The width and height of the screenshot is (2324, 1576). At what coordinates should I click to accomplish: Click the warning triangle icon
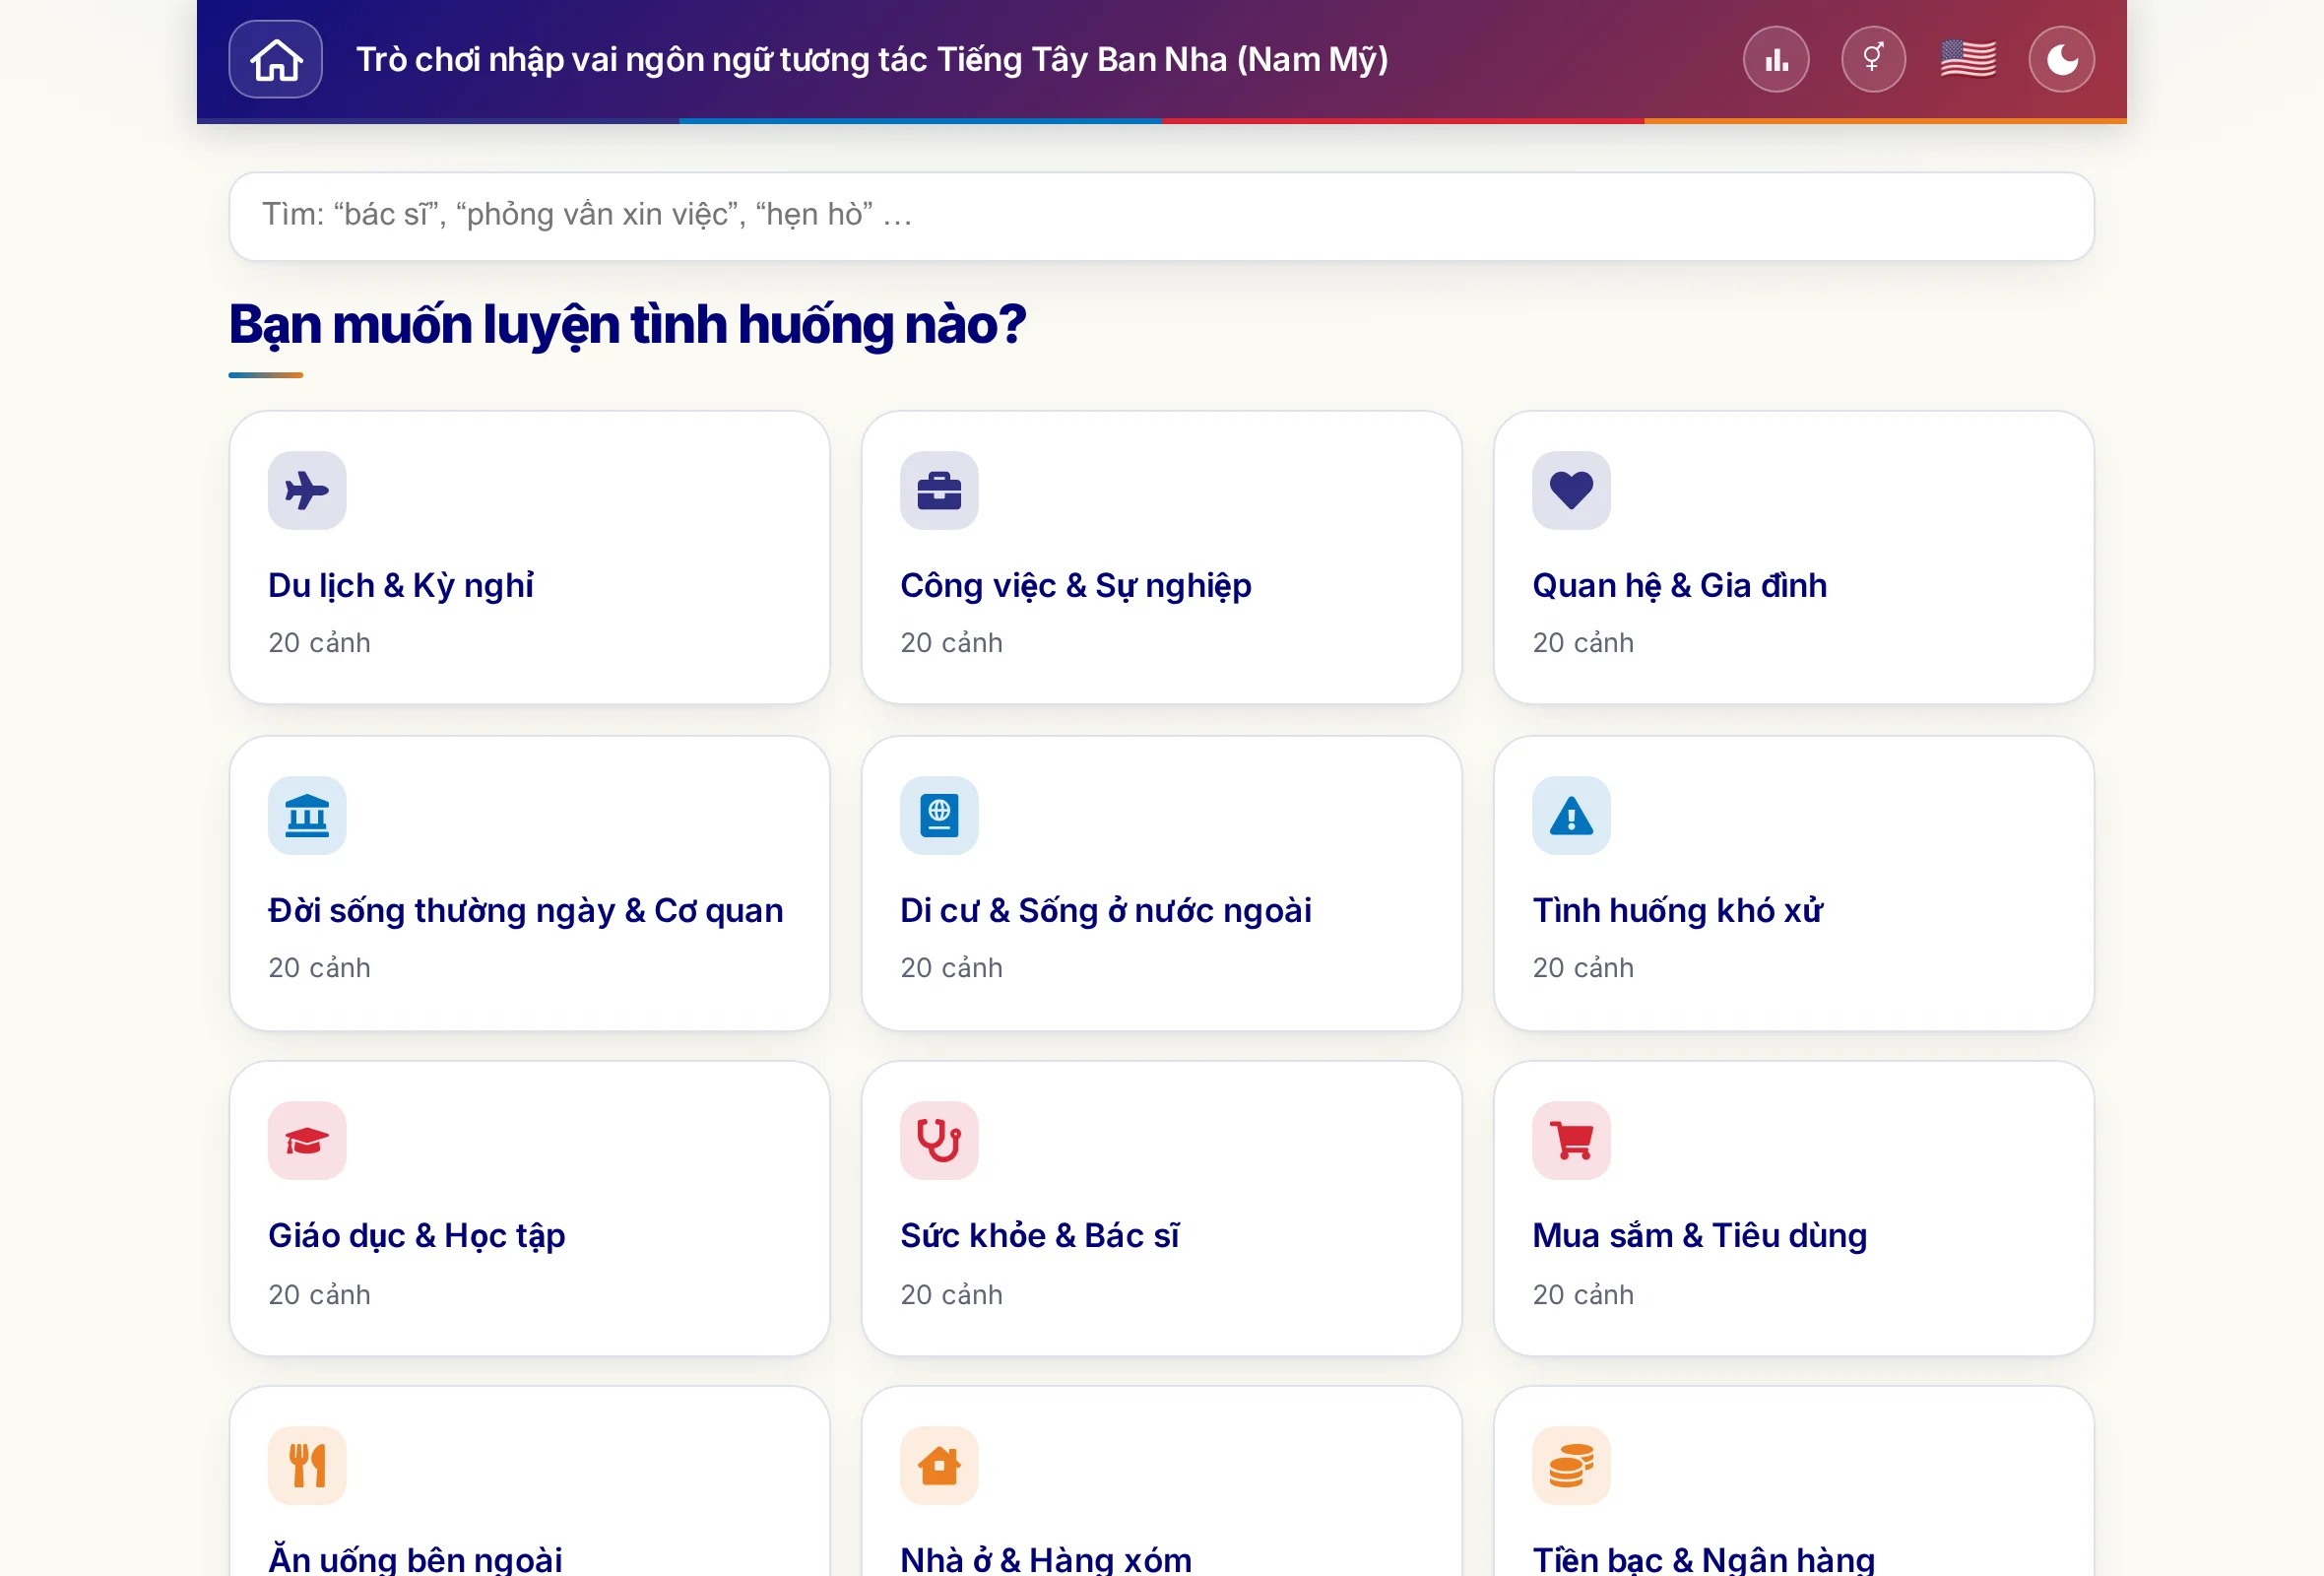pyautogui.click(x=1571, y=815)
